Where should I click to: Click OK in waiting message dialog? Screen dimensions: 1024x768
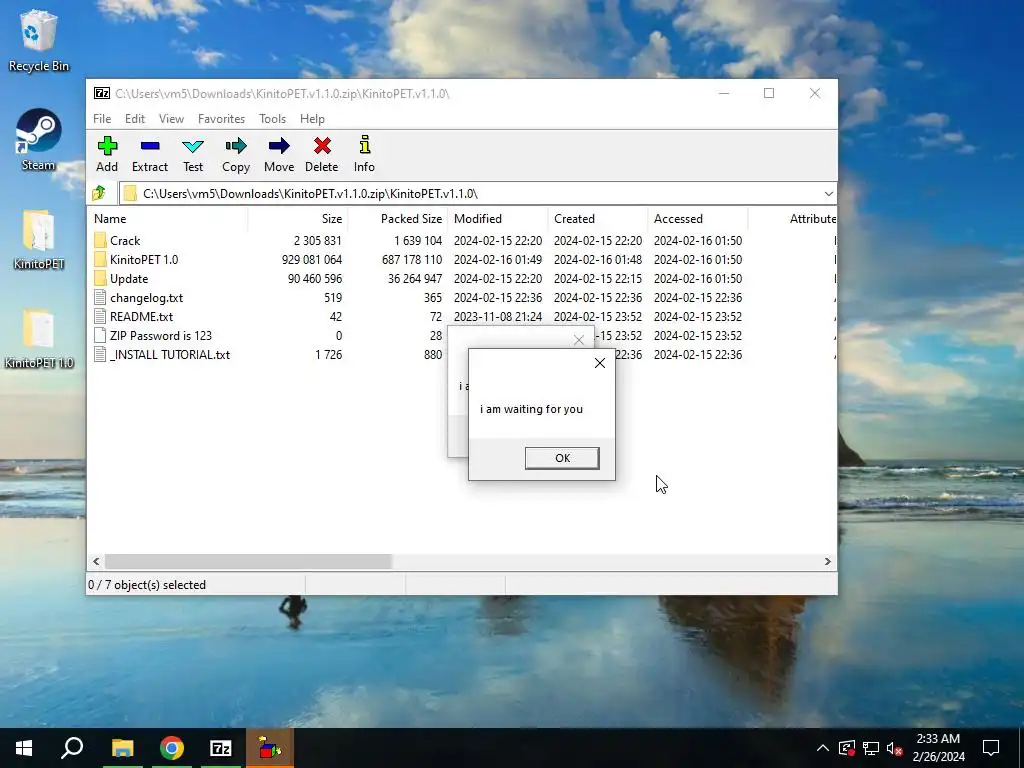tap(562, 458)
